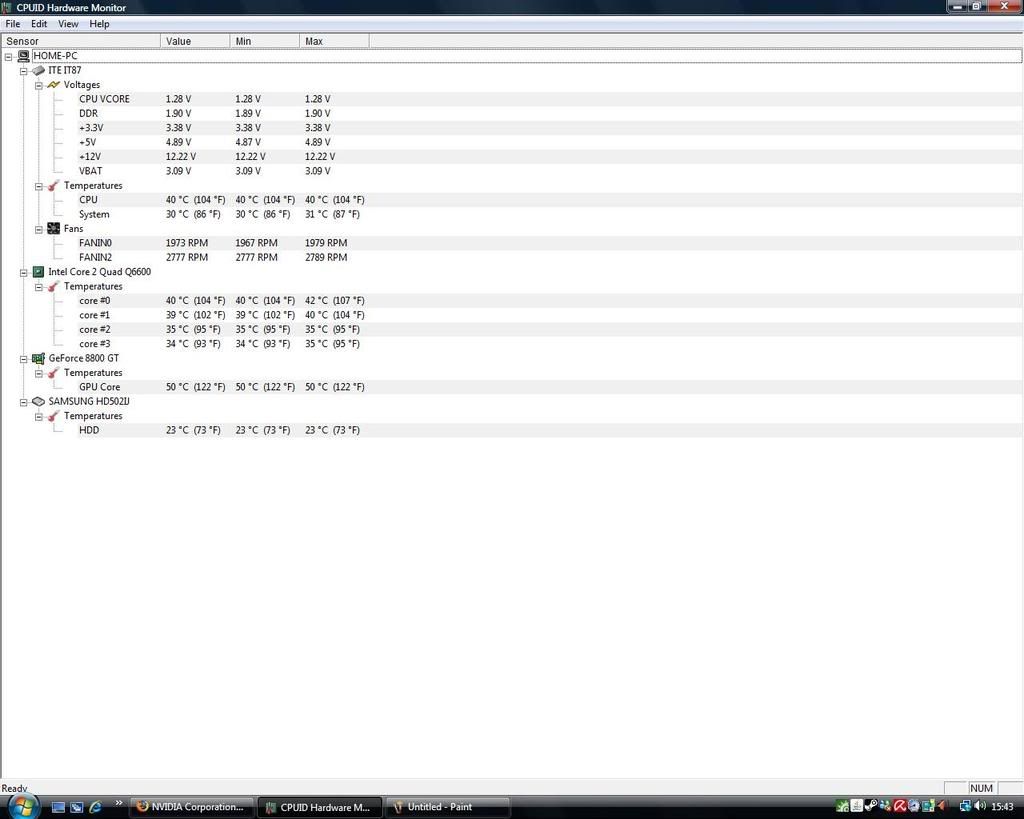
Task: Click the 15:43 taskbar clock
Action: [1003, 807]
